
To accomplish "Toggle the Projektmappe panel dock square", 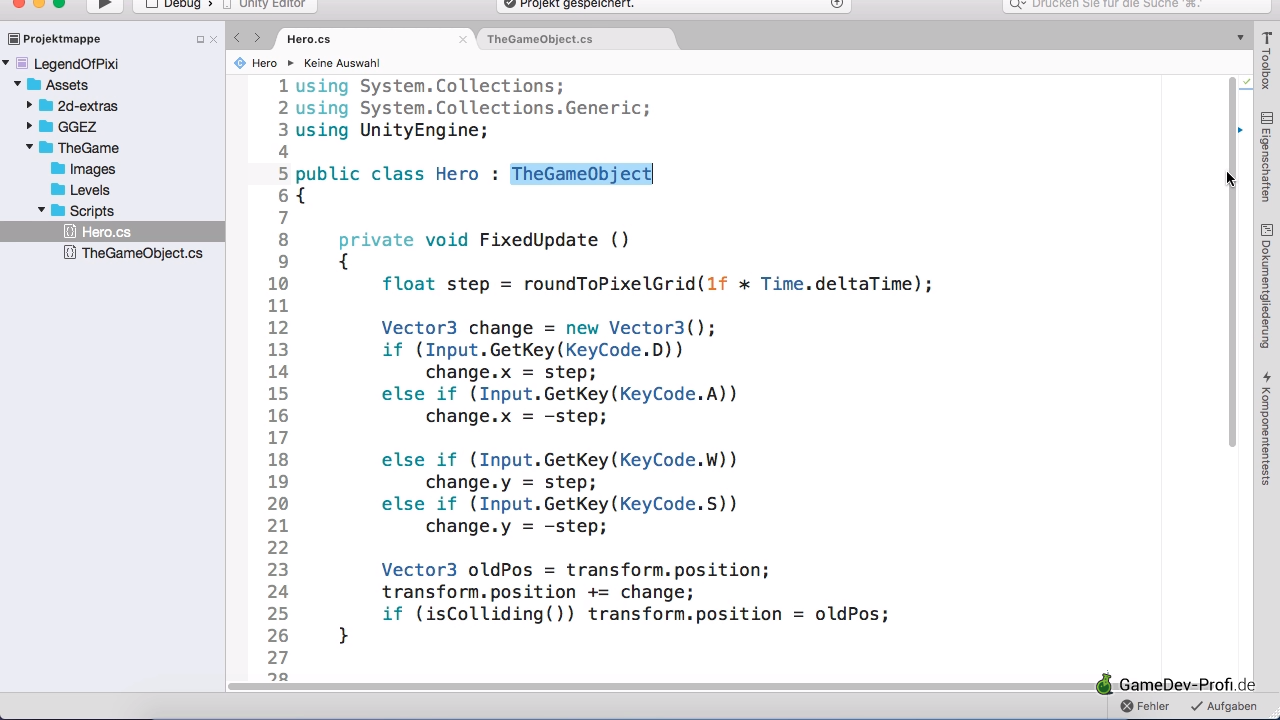I will click(200, 40).
